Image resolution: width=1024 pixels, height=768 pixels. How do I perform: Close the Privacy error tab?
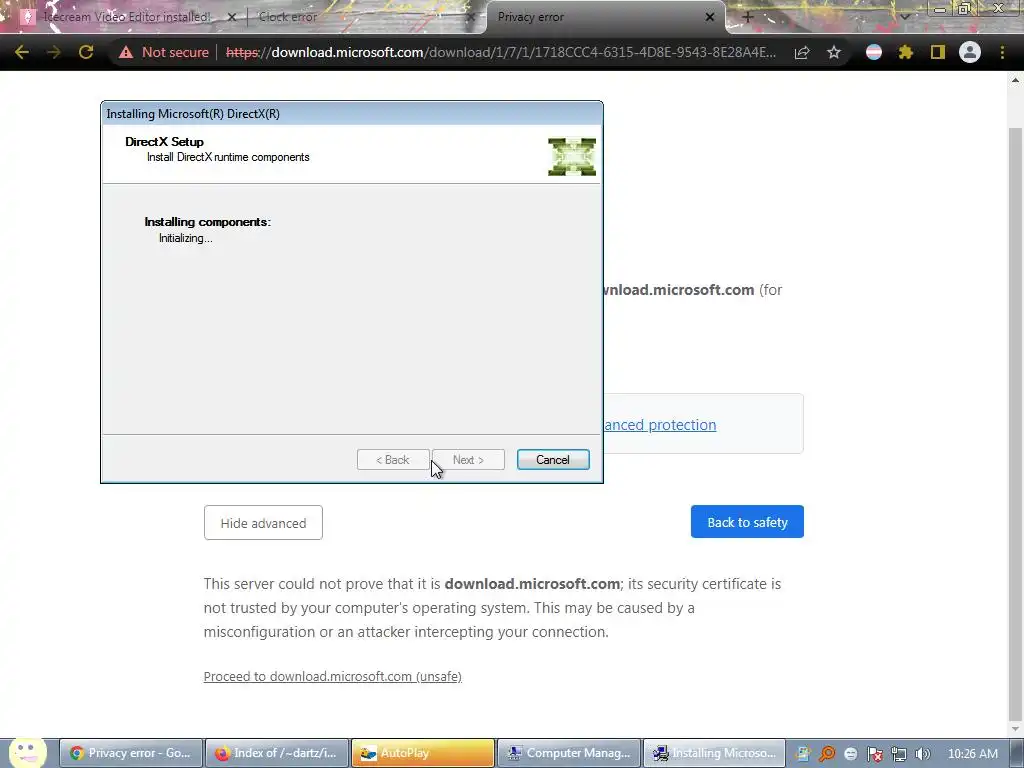(x=710, y=17)
